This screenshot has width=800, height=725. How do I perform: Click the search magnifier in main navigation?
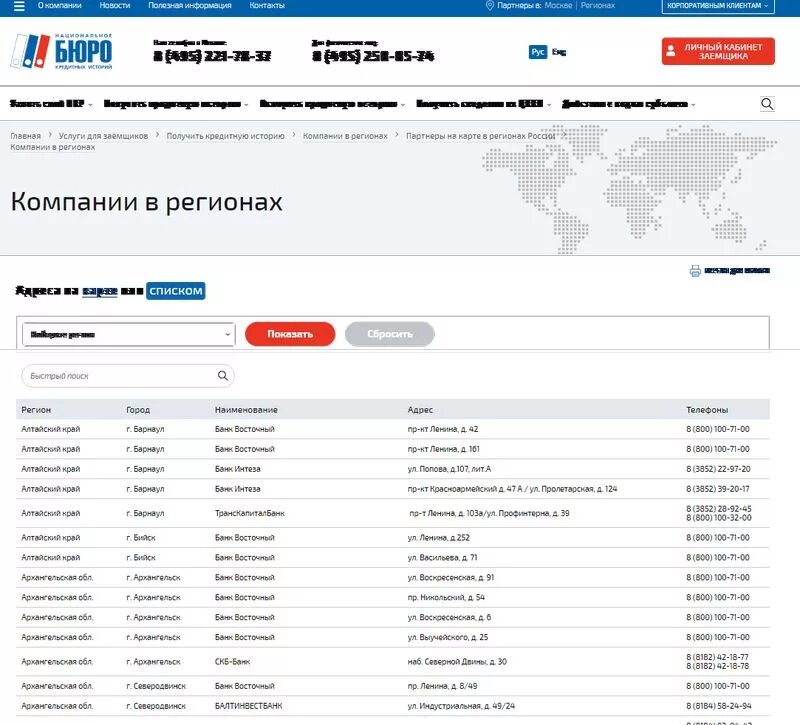click(767, 104)
